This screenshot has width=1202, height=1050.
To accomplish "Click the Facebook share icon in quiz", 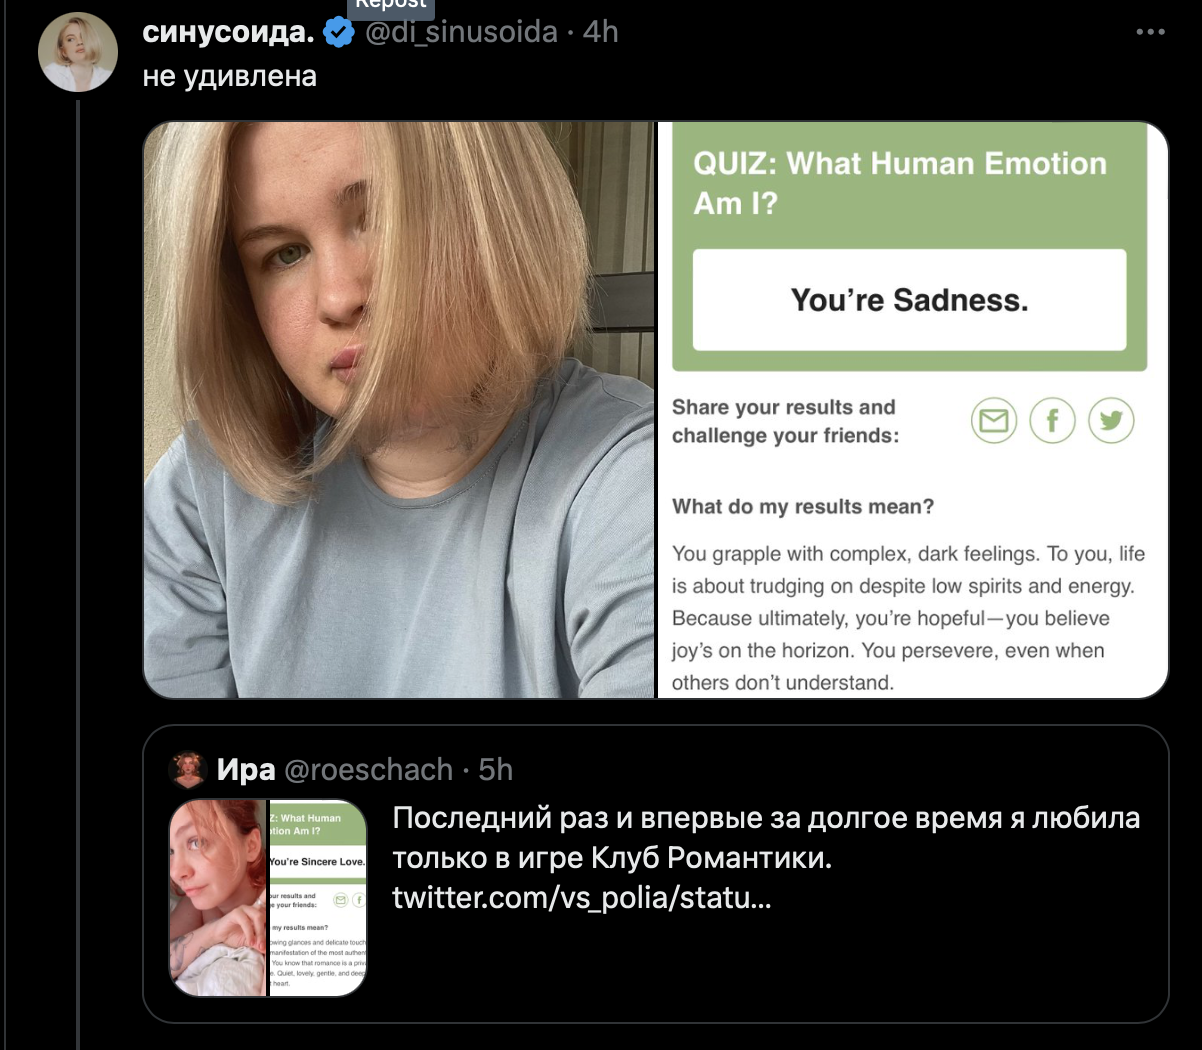I will pos(1052,421).
